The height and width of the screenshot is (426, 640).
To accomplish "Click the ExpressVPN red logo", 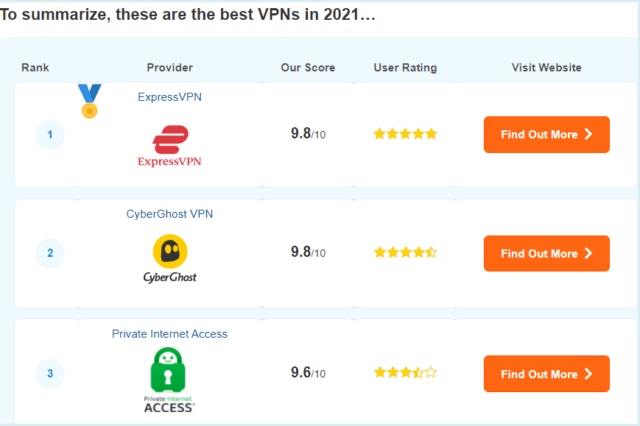I will [x=169, y=146].
